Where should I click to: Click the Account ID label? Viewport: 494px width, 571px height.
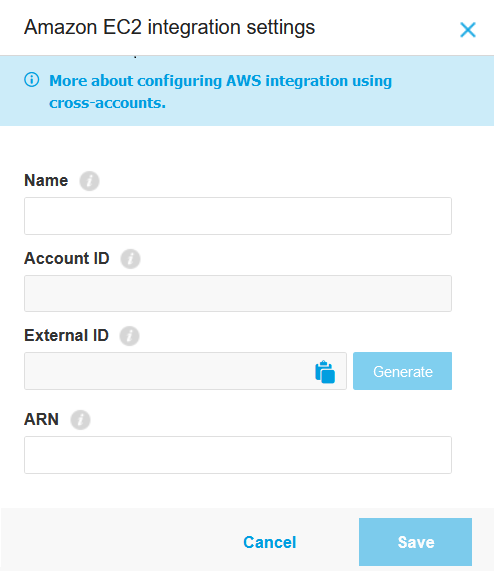click(x=67, y=258)
